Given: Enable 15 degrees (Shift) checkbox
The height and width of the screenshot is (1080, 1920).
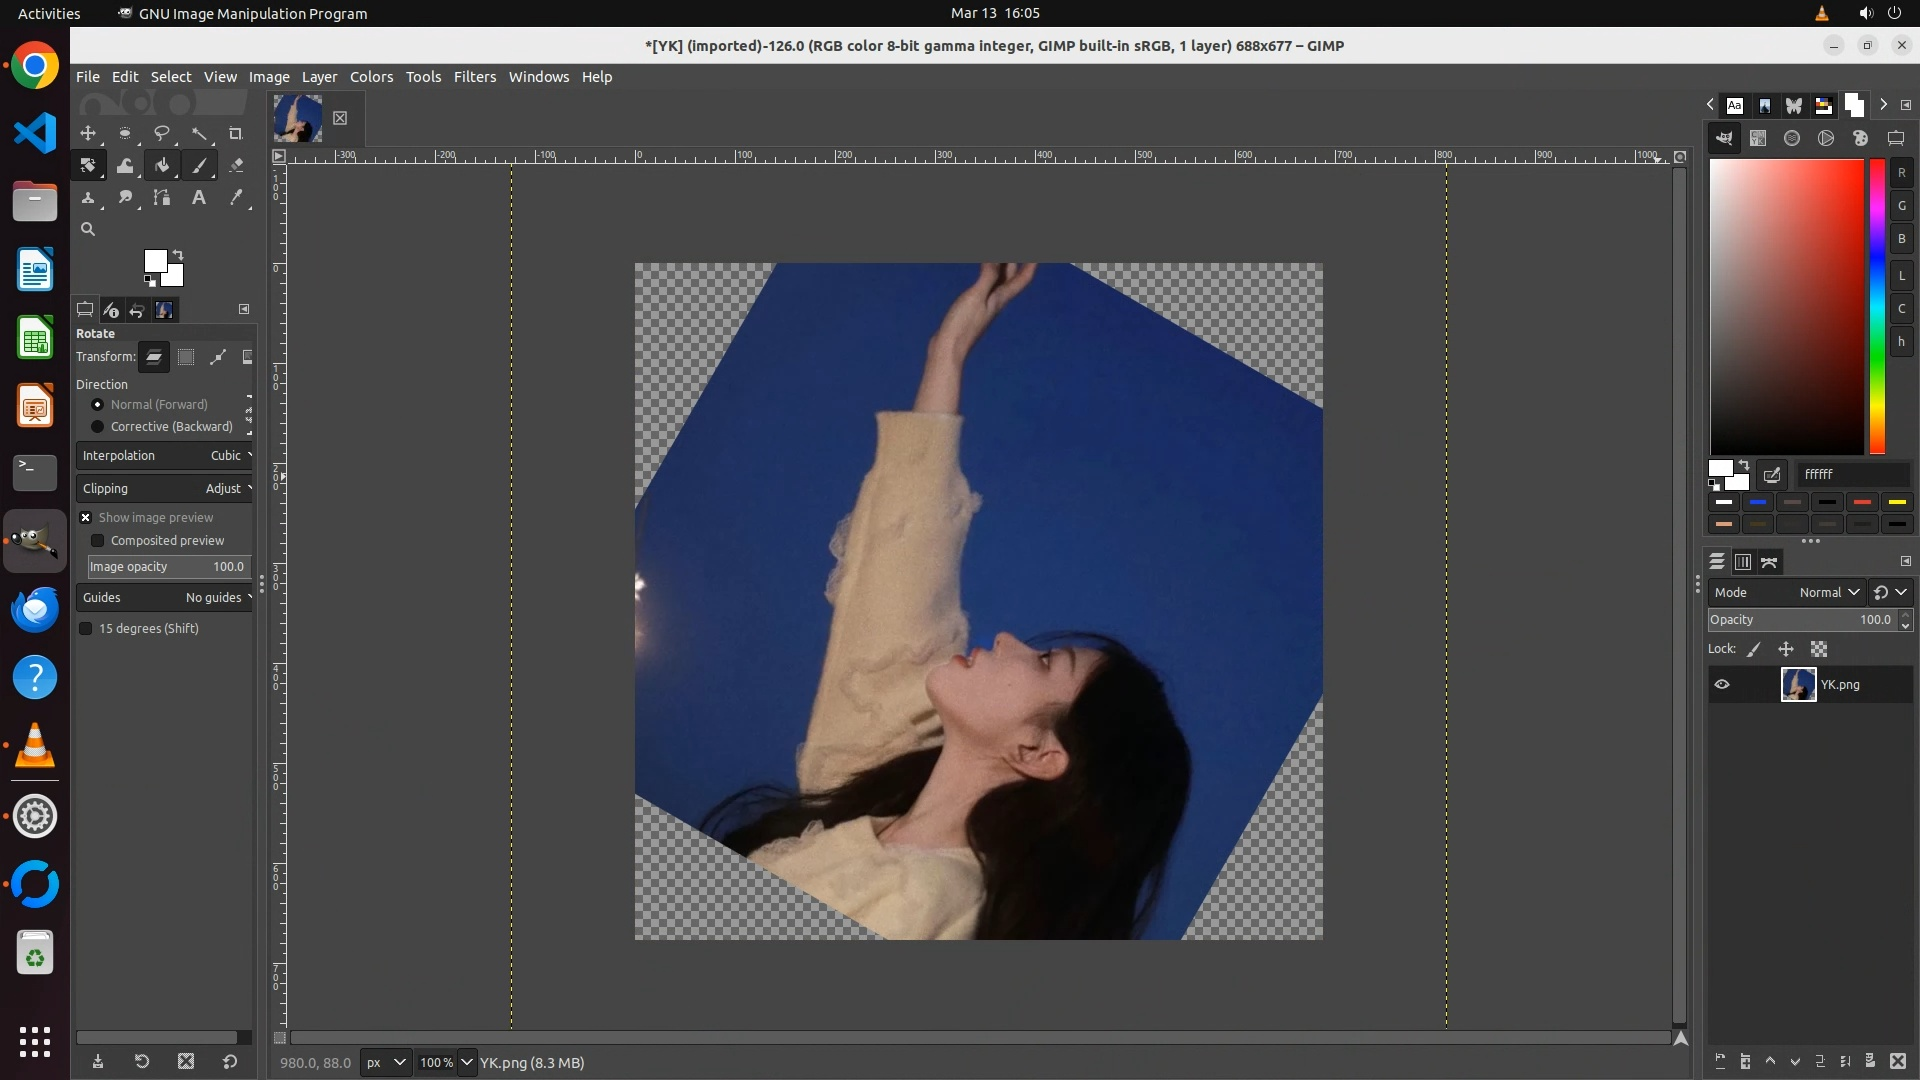Looking at the screenshot, I should tap(86, 628).
